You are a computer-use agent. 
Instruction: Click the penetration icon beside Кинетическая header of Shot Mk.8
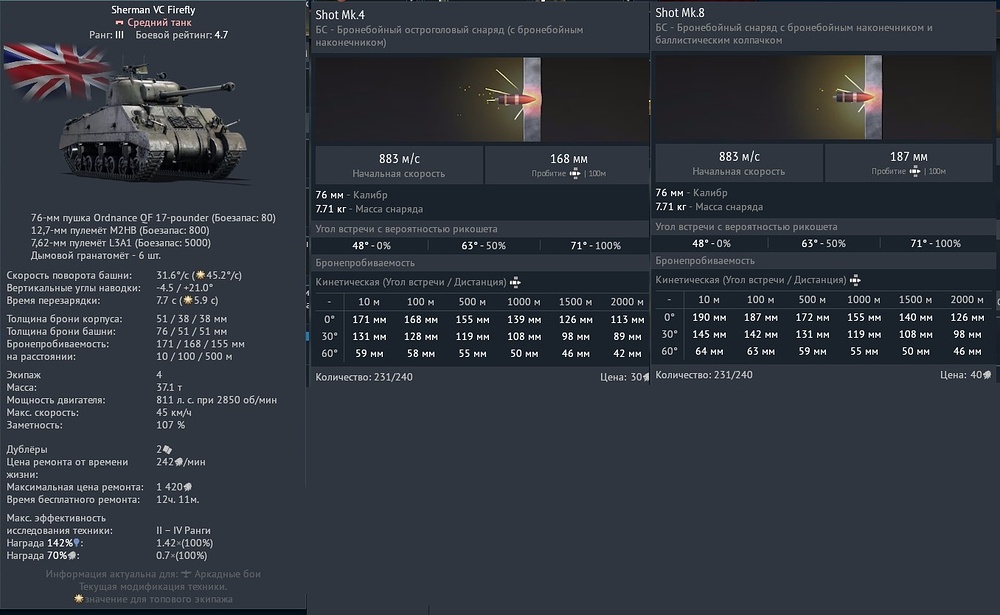[x=856, y=280]
